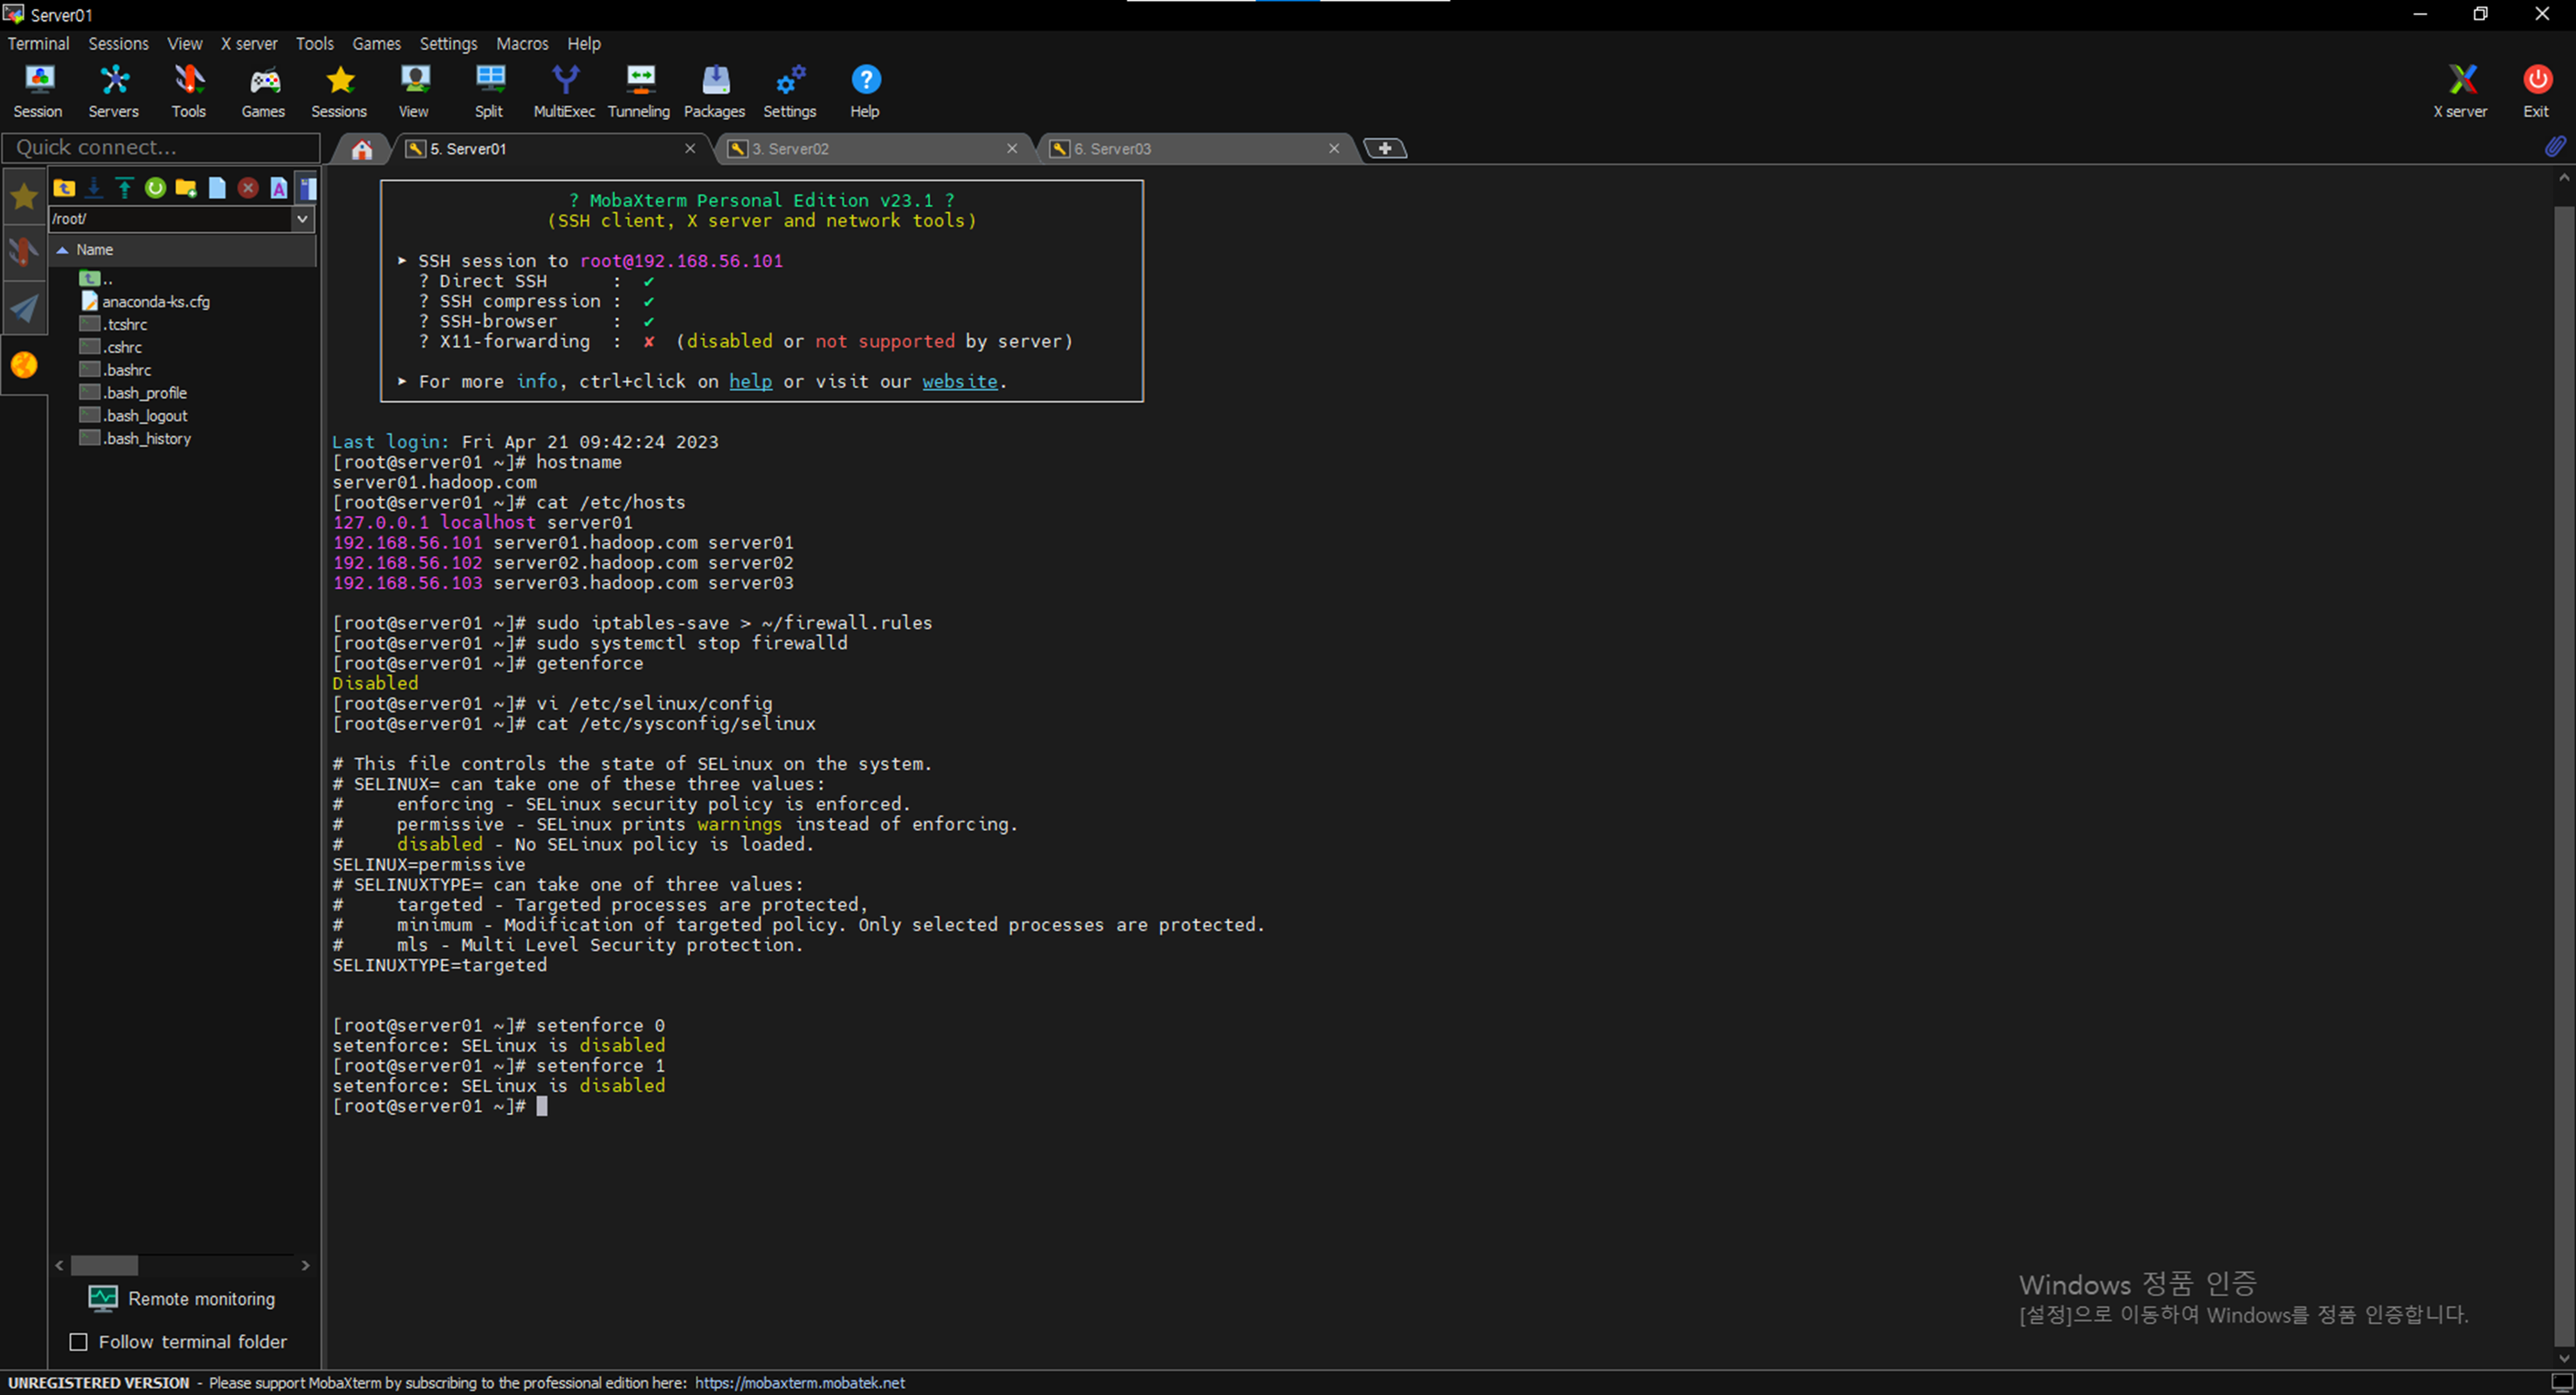This screenshot has width=2576, height=1395.
Task: Click the Quick connect input field
Action: [160, 148]
